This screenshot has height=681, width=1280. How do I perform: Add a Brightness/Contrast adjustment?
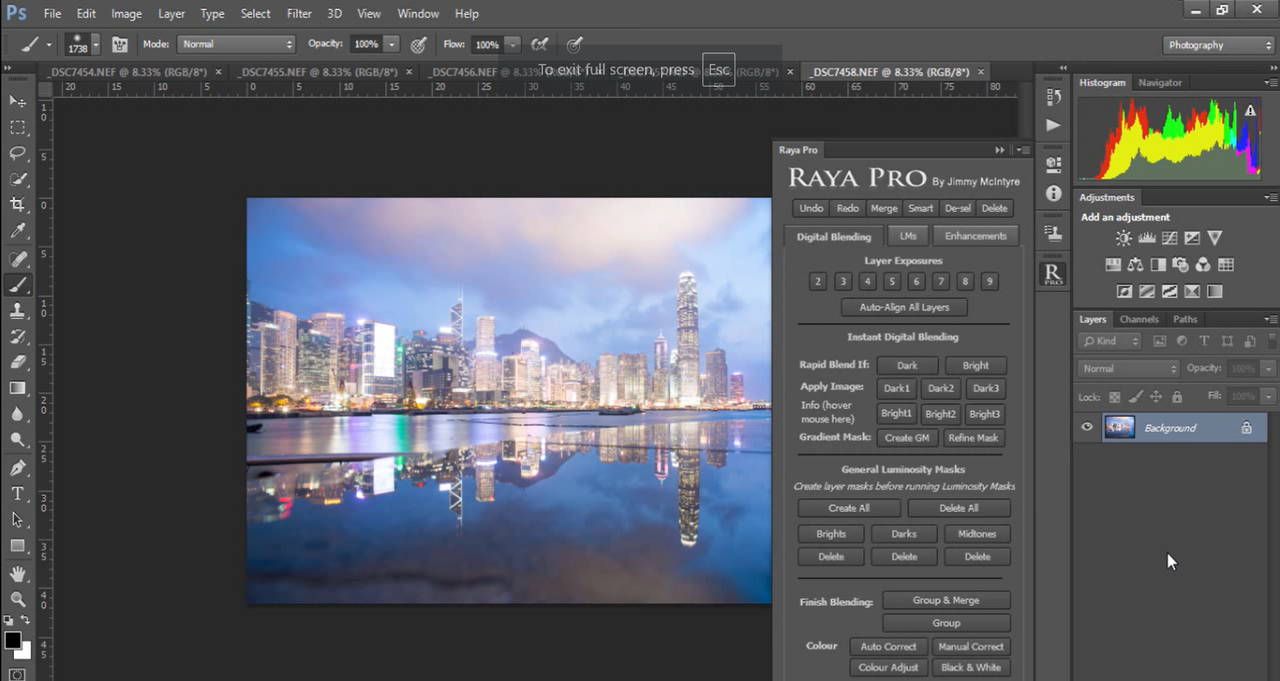click(1124, 238)
